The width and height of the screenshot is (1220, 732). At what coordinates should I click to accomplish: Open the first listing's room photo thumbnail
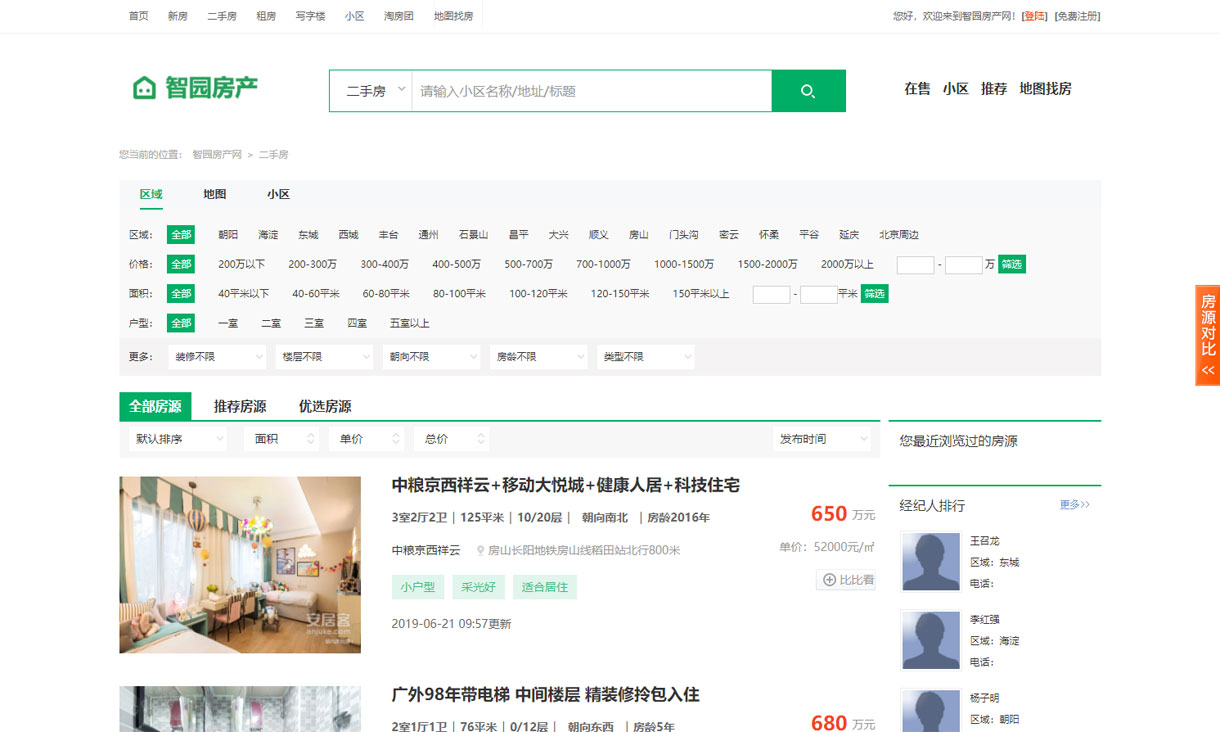[x=240, y=565]
